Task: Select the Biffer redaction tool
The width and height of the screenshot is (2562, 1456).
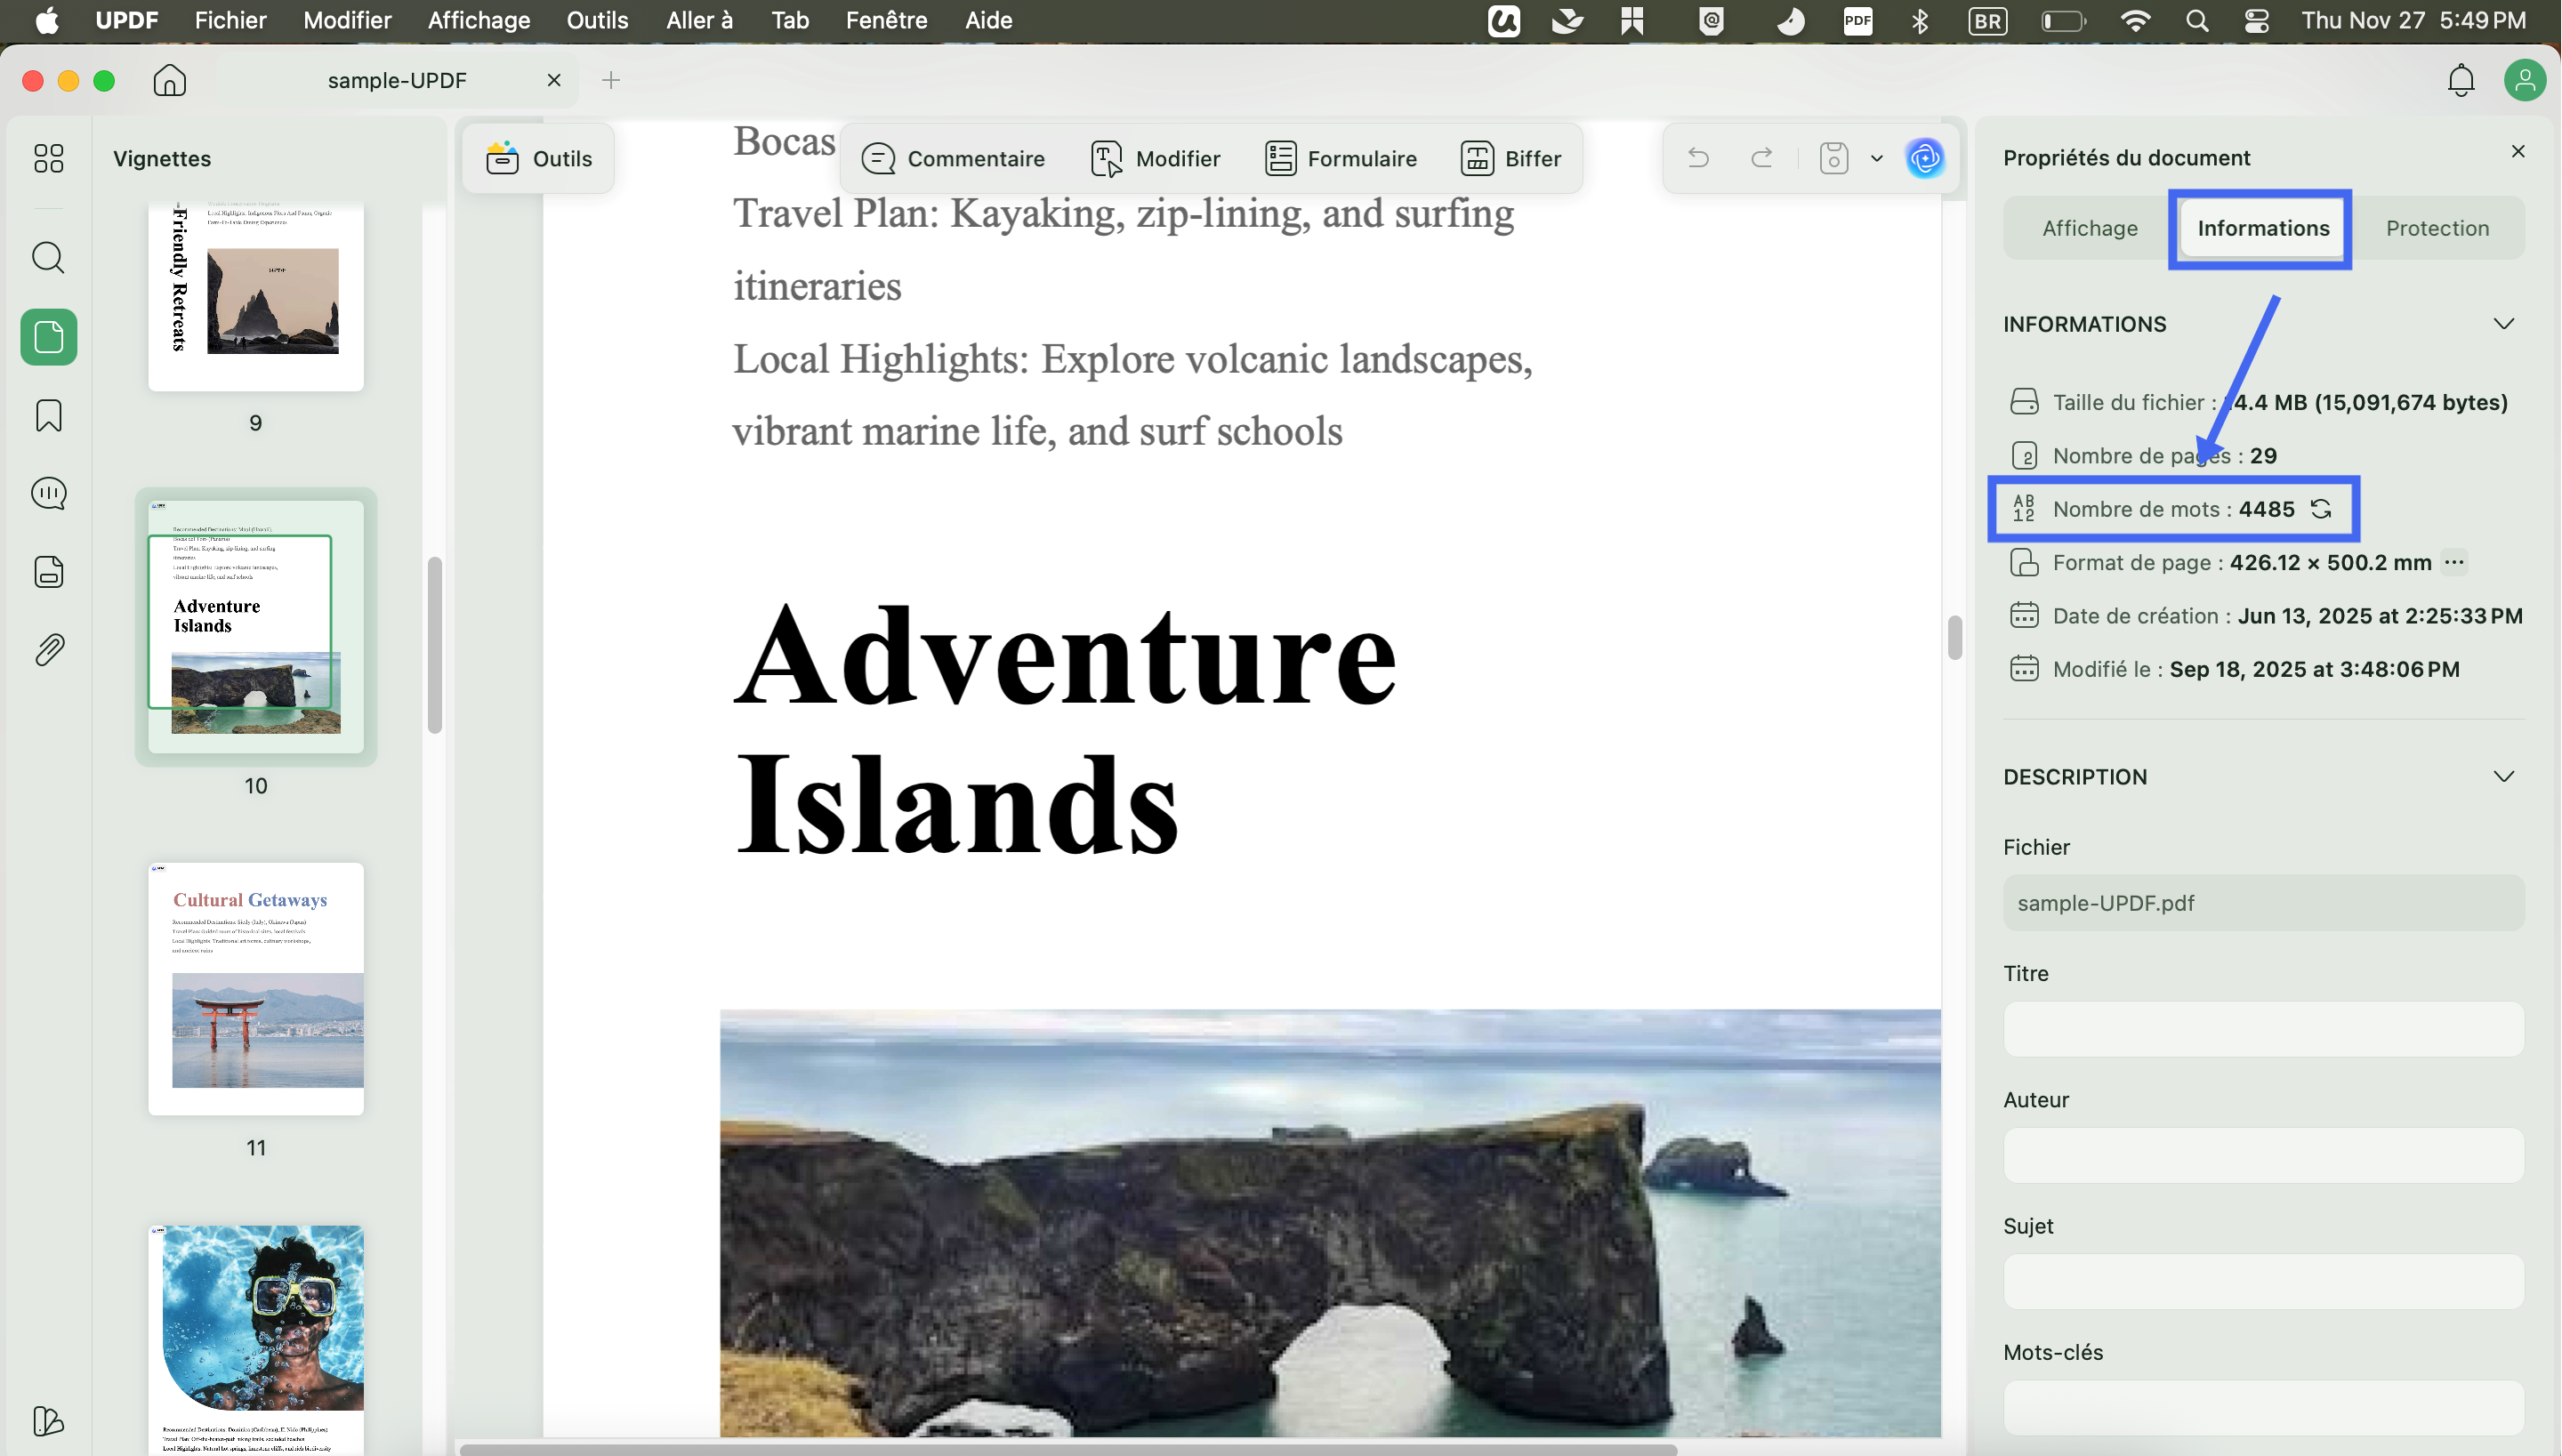Action: click(x=1511, y=157)
